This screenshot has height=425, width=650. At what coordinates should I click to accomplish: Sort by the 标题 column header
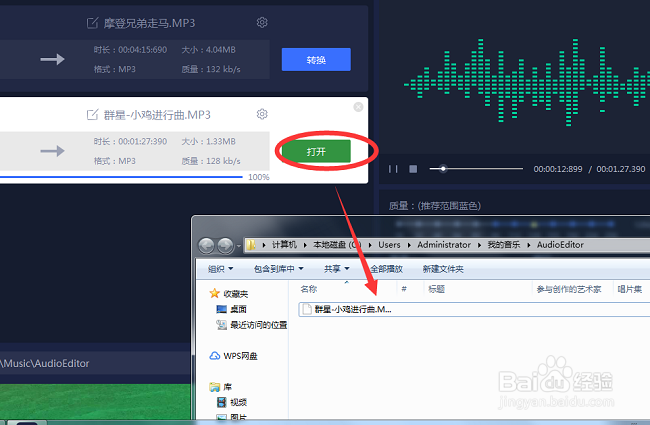click(x=437, y=289)
